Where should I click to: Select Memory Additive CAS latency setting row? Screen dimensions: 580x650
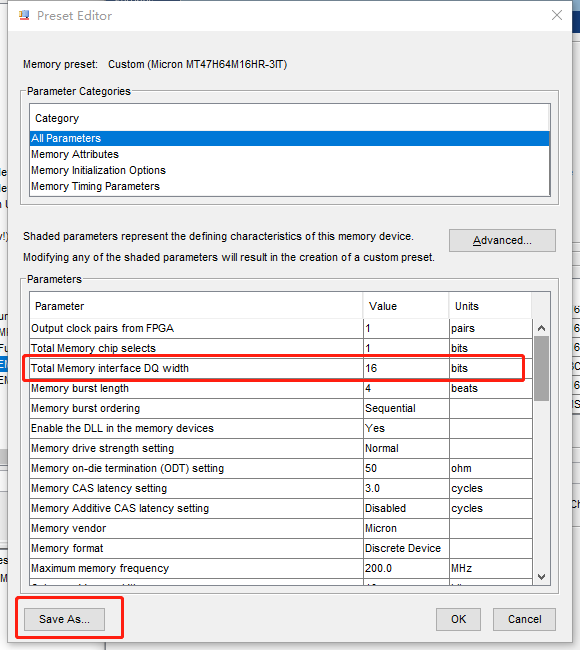tap(281, 508)
